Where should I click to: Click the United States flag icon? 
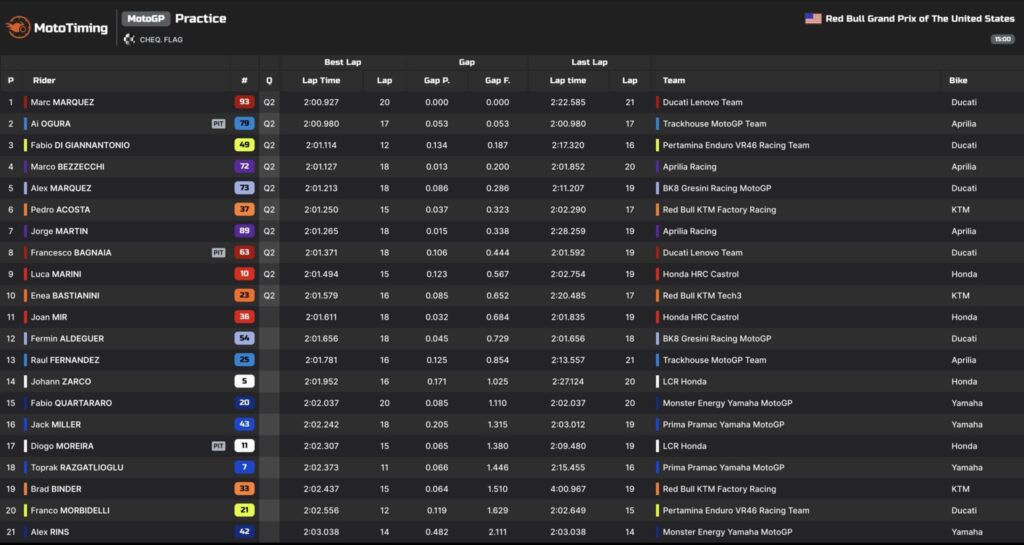coord(813,19)
